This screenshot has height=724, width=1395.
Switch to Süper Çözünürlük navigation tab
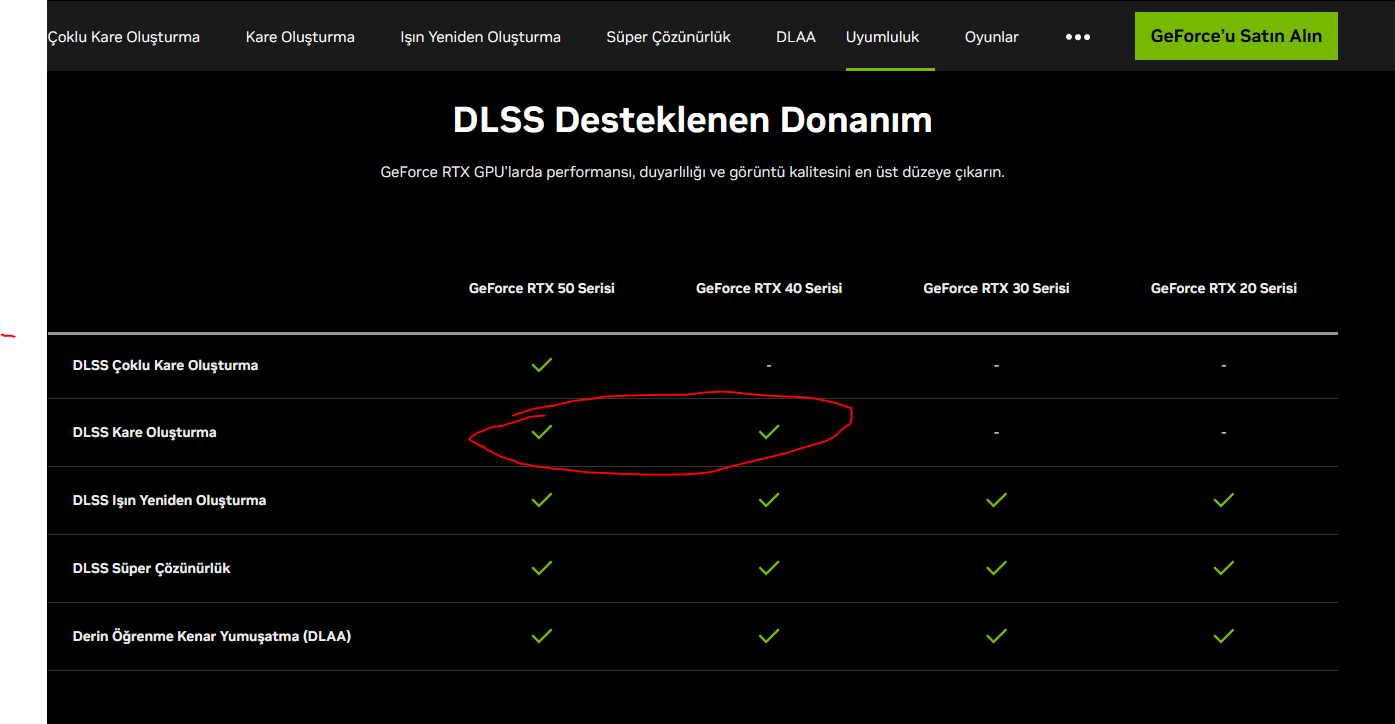click(x=668, y=37)
